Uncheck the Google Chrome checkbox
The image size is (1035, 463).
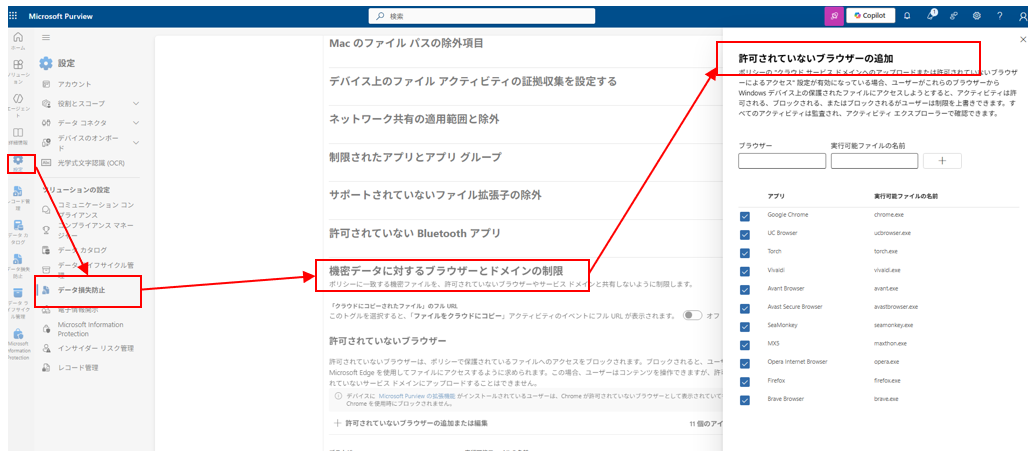coord(745,216)
